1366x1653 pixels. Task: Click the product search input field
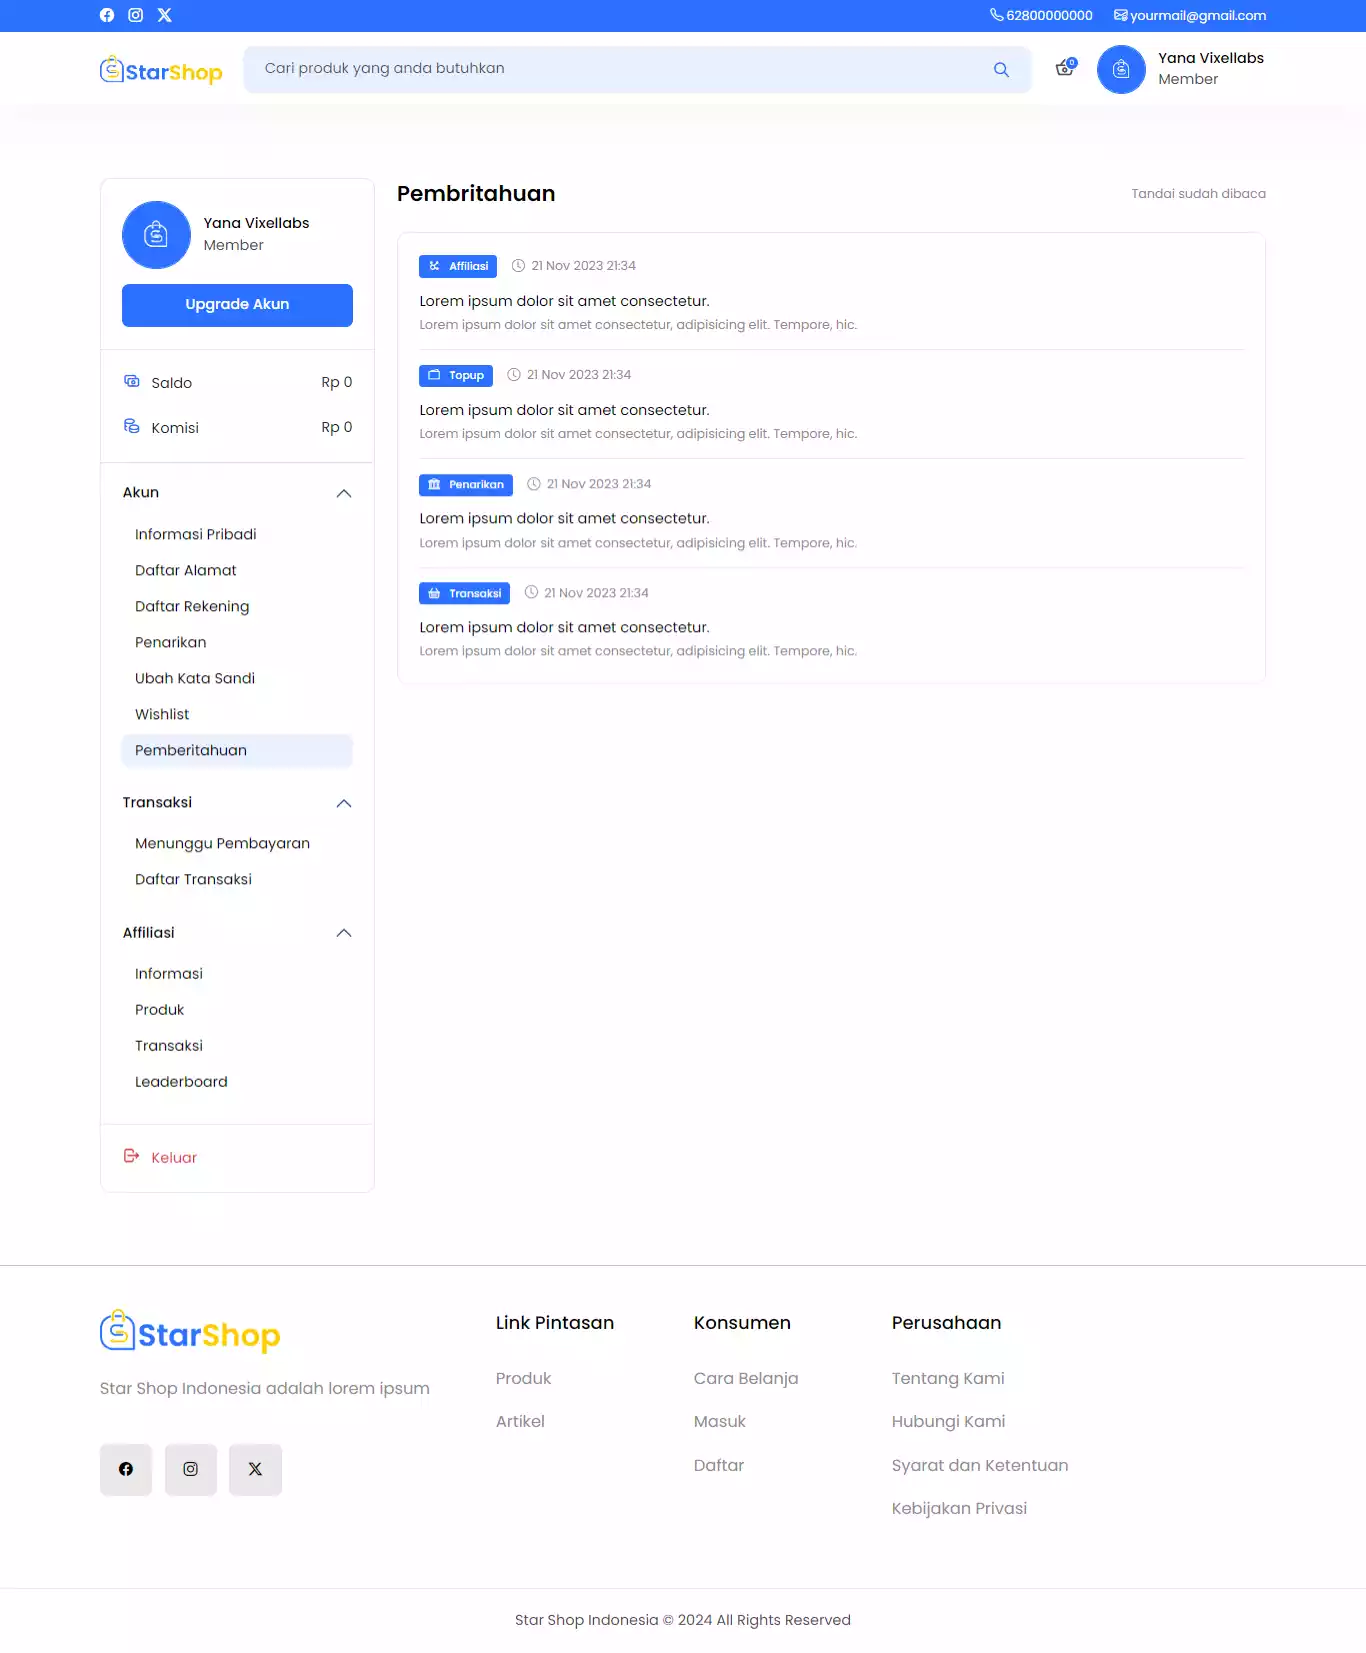click(x=620, y=69)
